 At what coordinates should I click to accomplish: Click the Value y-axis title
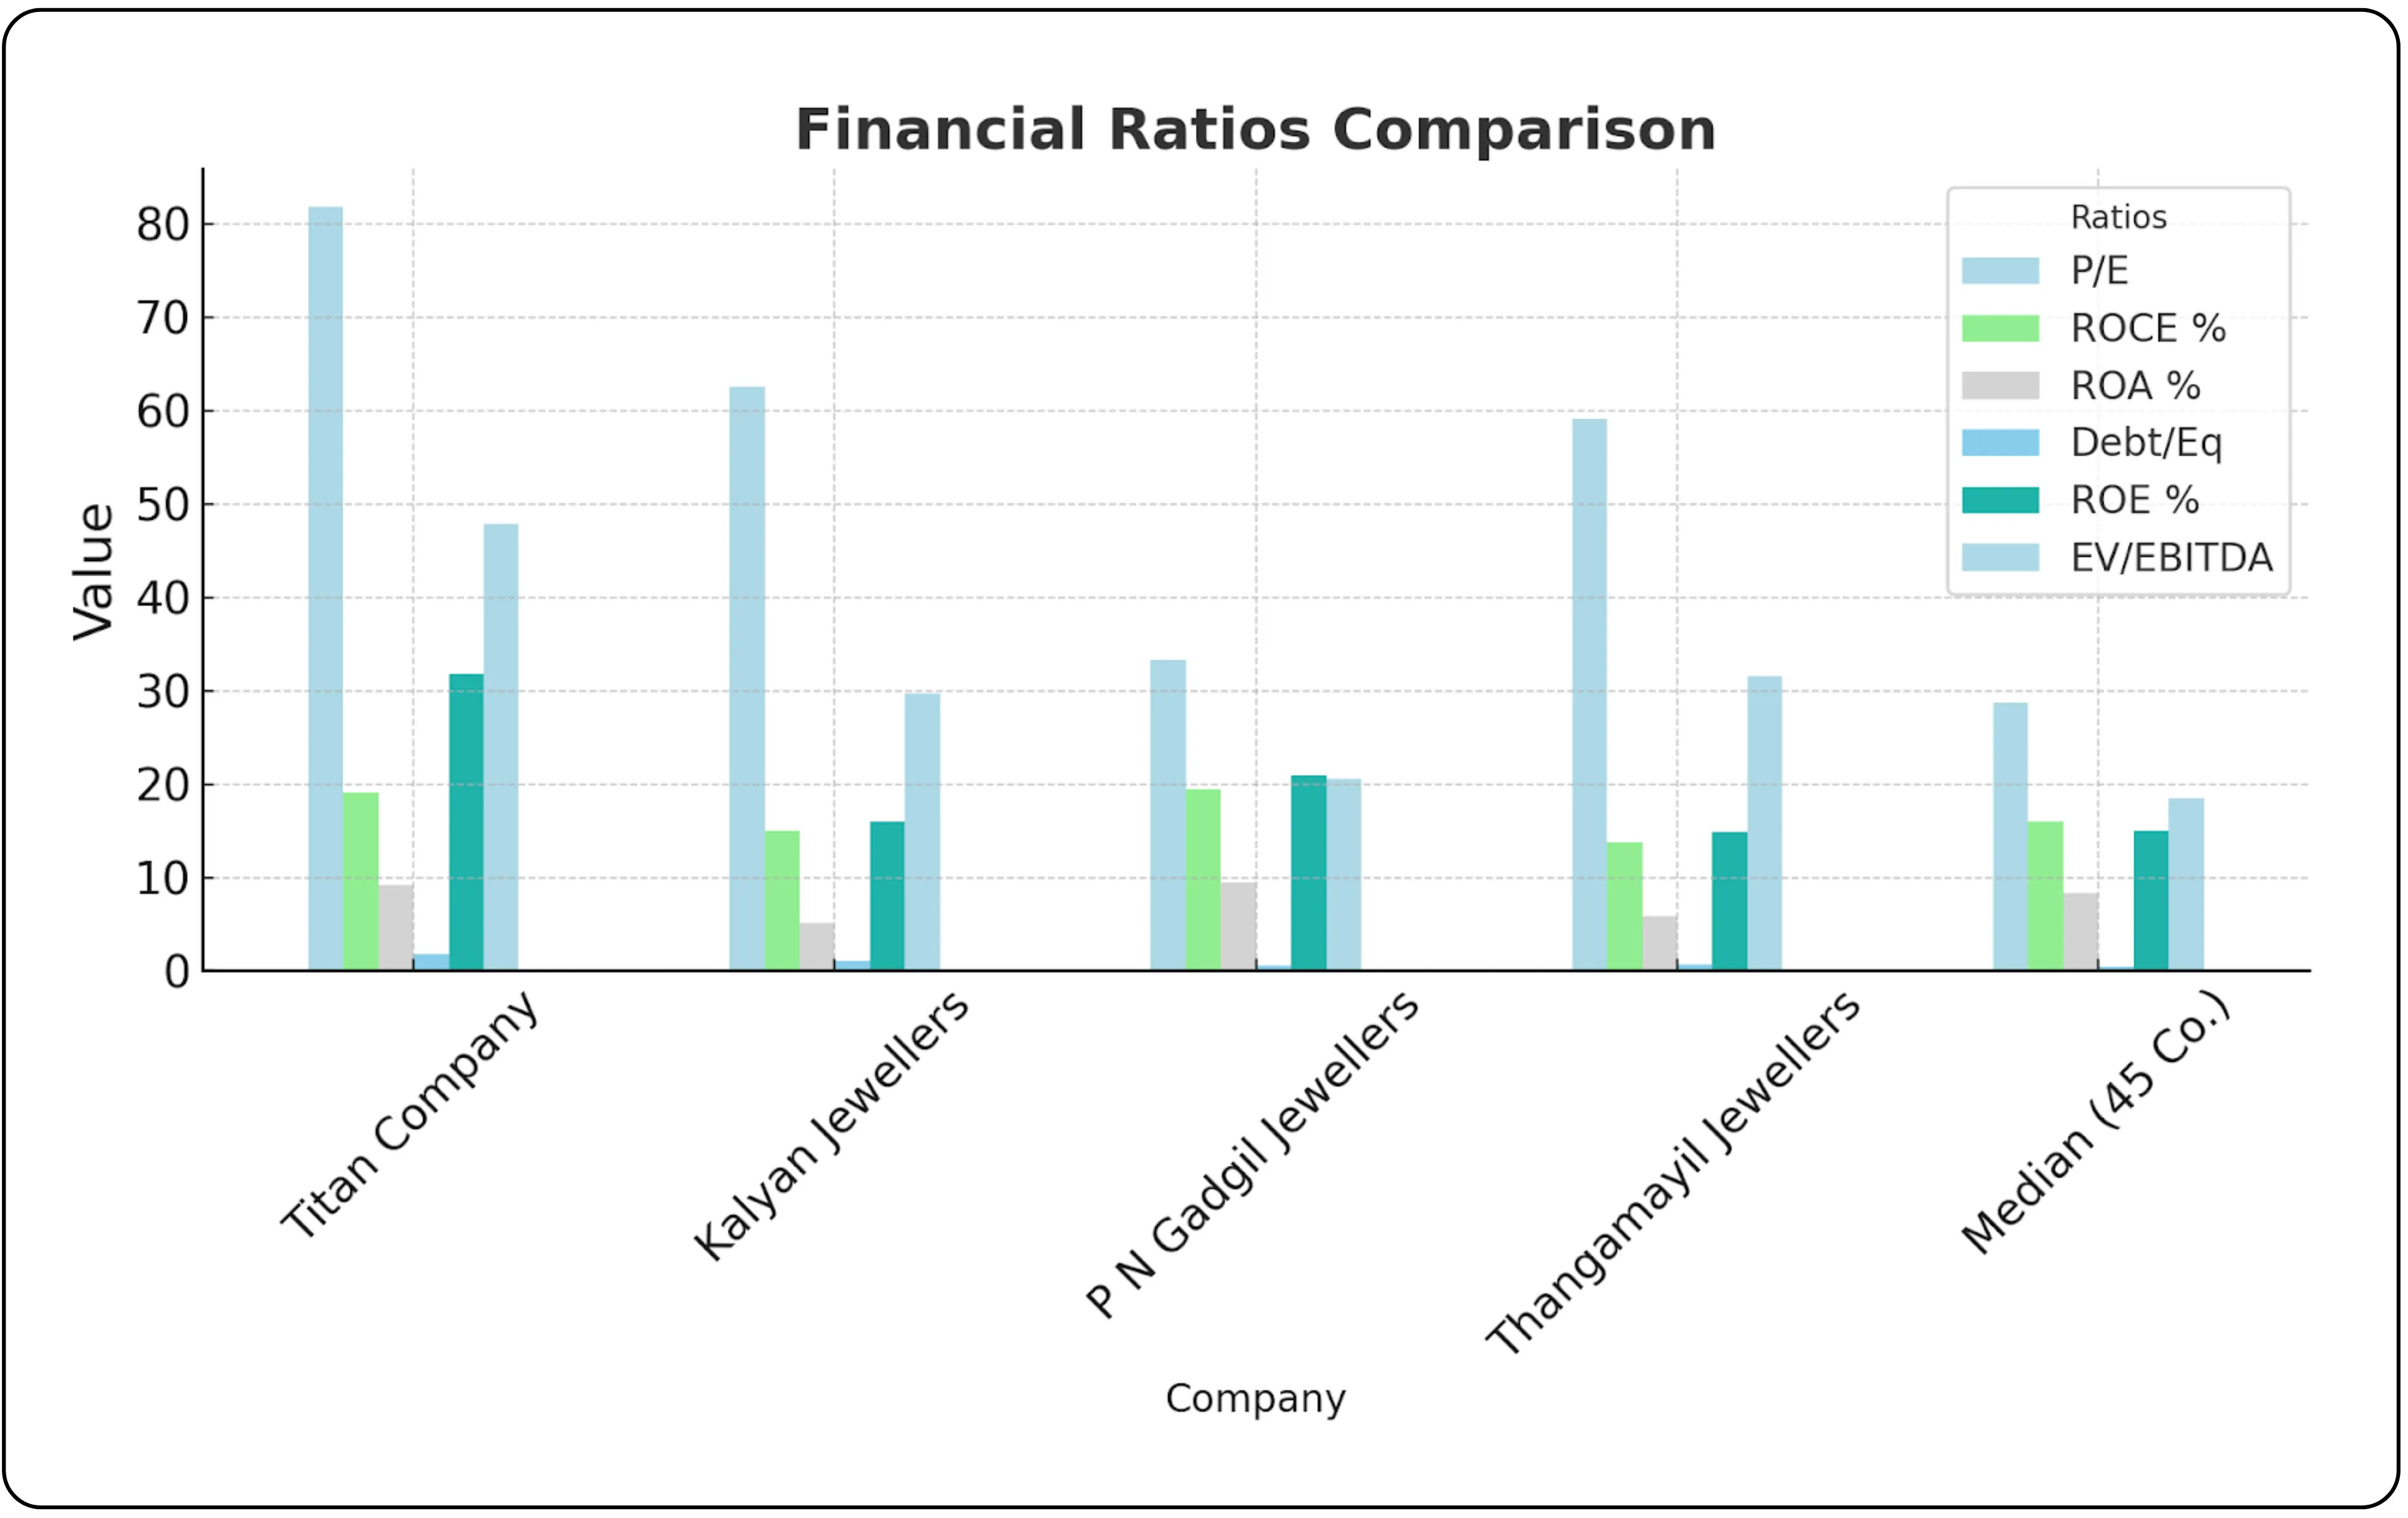point(95,571)
